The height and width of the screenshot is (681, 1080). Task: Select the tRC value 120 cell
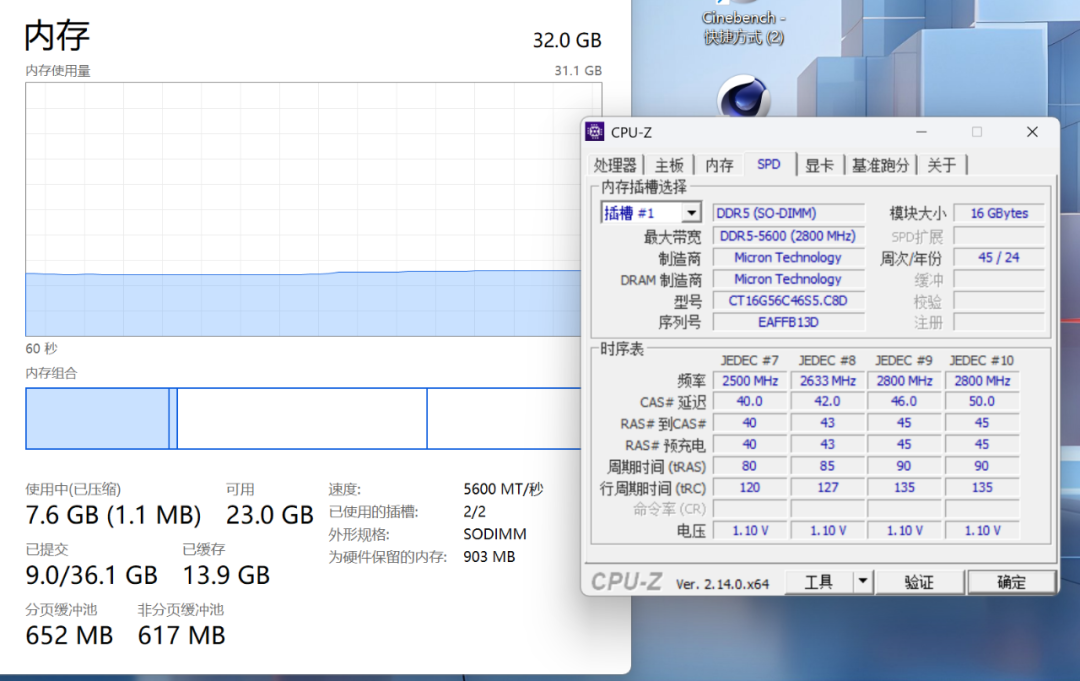click(x=749, y=488)
